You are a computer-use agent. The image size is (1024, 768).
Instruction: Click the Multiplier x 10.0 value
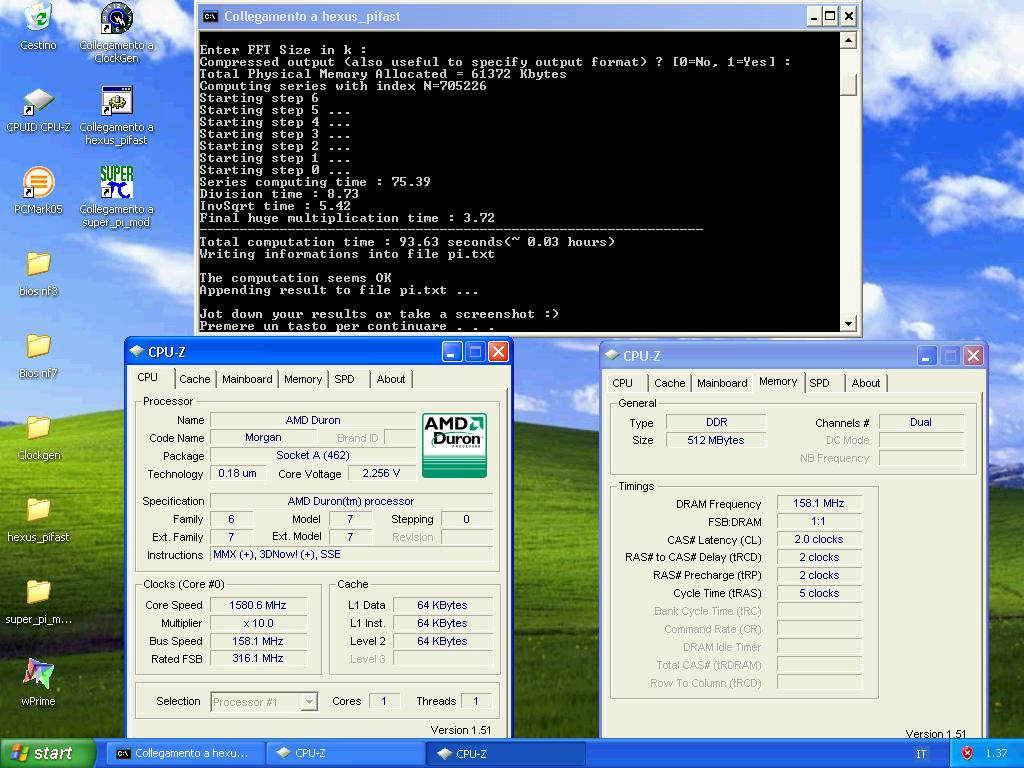pos(258,623)
